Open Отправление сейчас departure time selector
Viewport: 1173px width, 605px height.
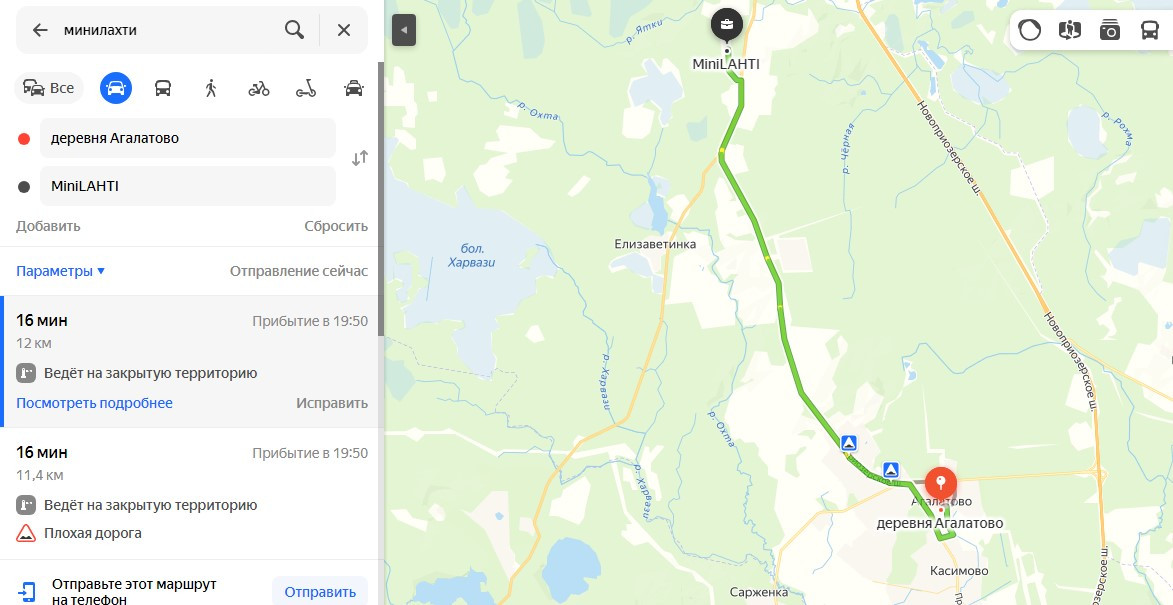click(298, 271)
